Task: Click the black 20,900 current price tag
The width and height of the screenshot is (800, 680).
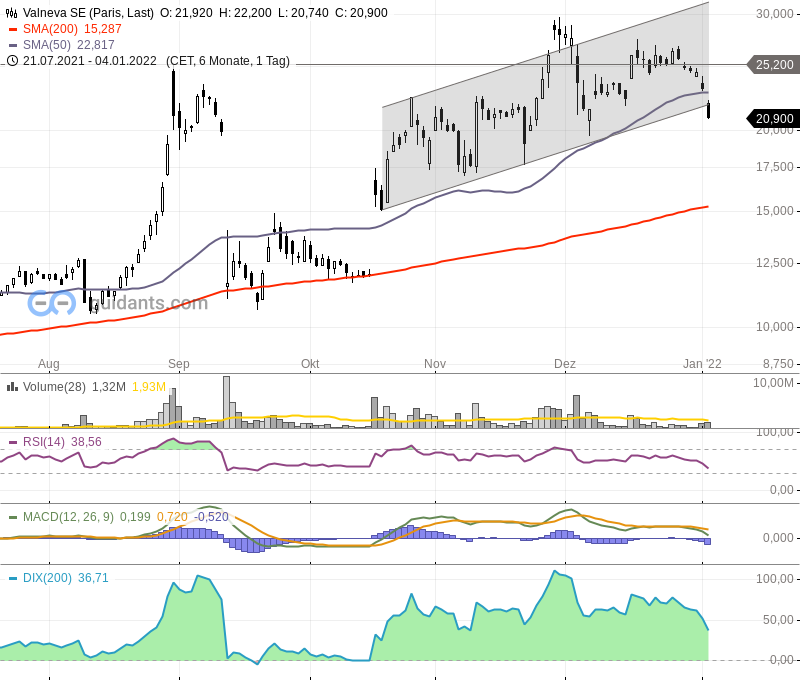Action: (774, 119)
